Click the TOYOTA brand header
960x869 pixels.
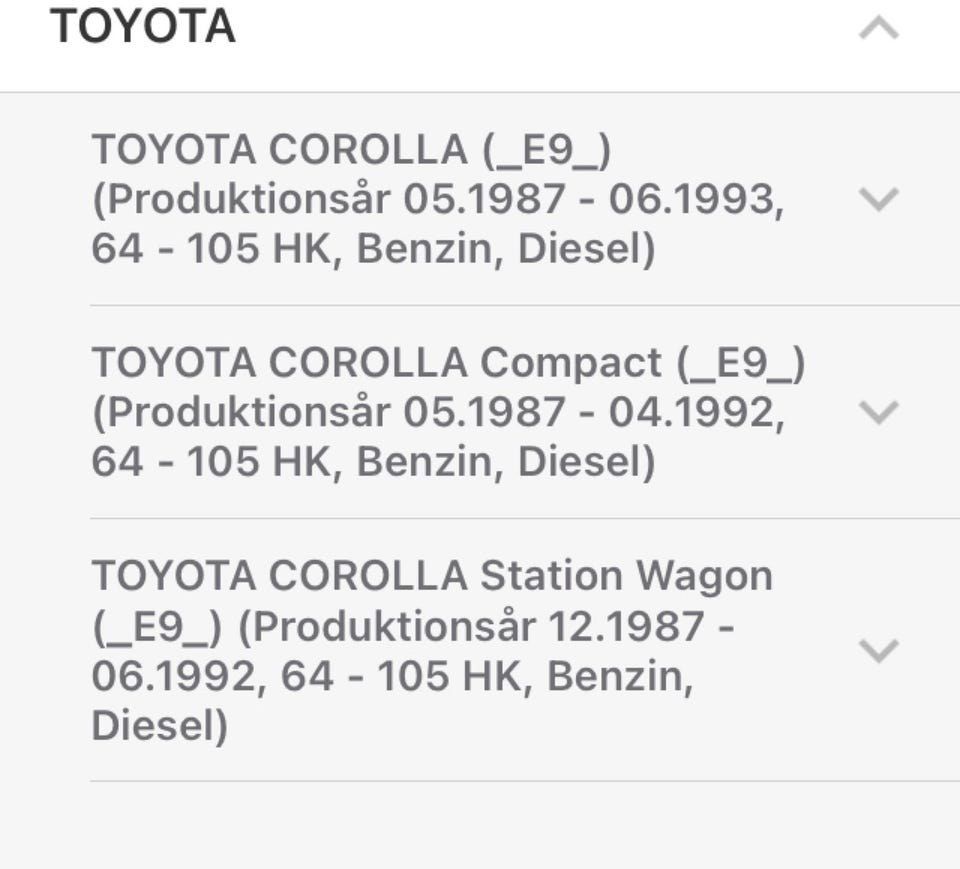coord(143,27)
